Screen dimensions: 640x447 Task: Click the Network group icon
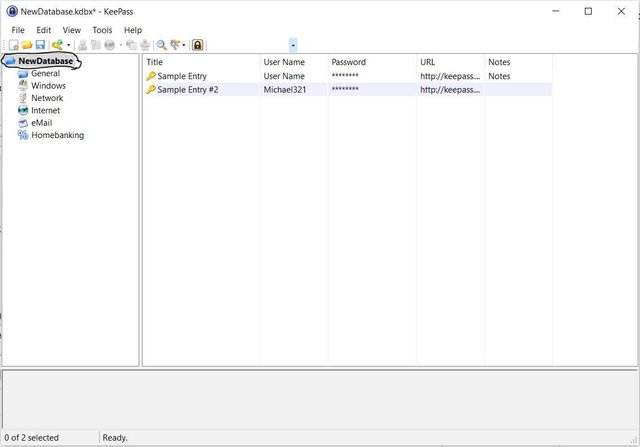(23, 98)
